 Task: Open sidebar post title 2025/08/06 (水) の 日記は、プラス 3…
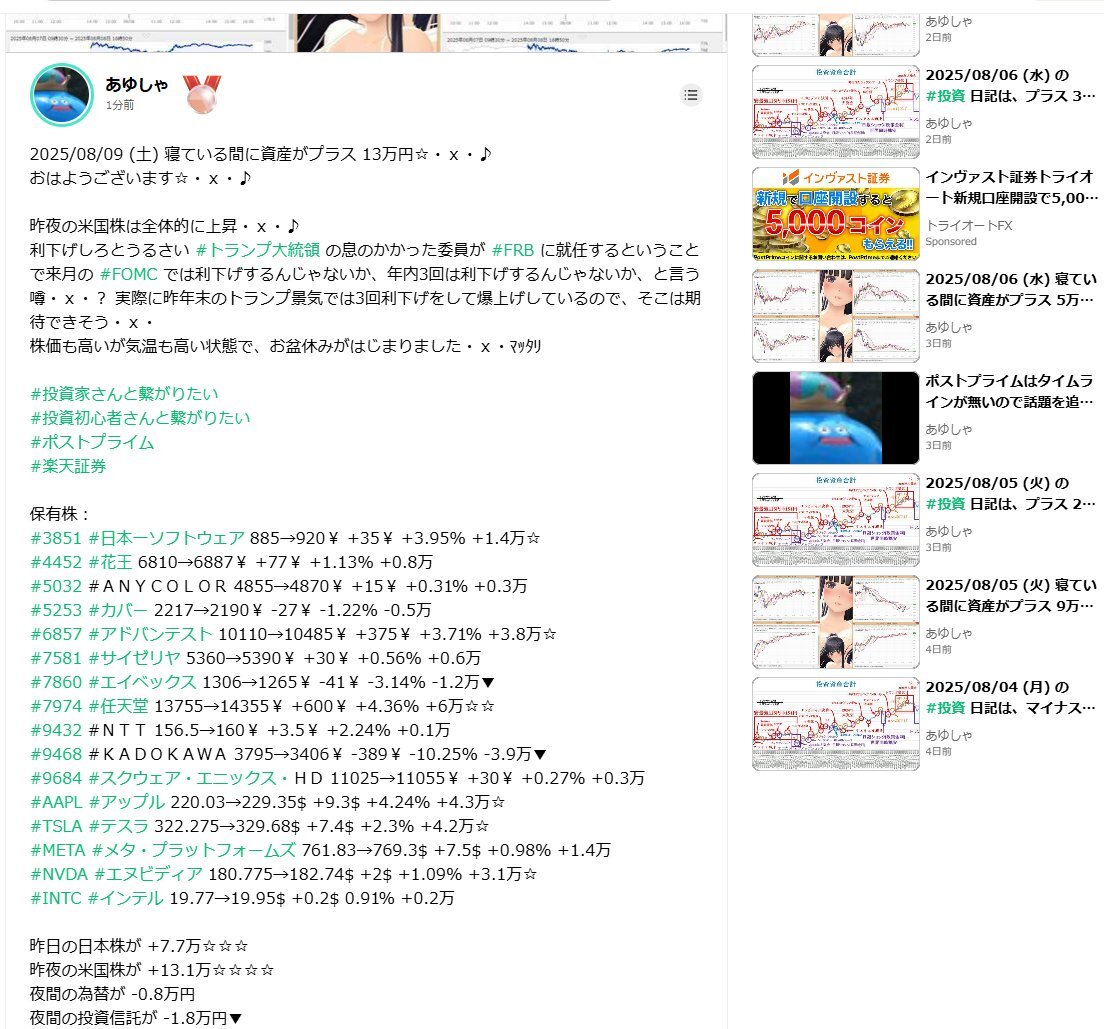point(1011,85)
